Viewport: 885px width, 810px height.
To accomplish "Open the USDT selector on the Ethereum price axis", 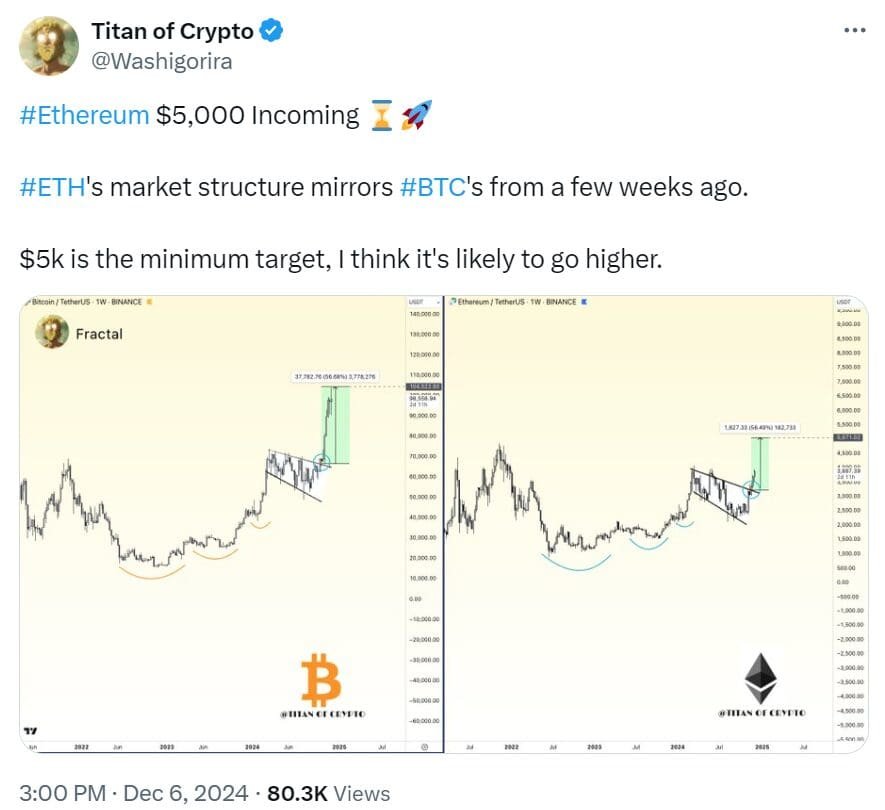I will tap(843, 301).
